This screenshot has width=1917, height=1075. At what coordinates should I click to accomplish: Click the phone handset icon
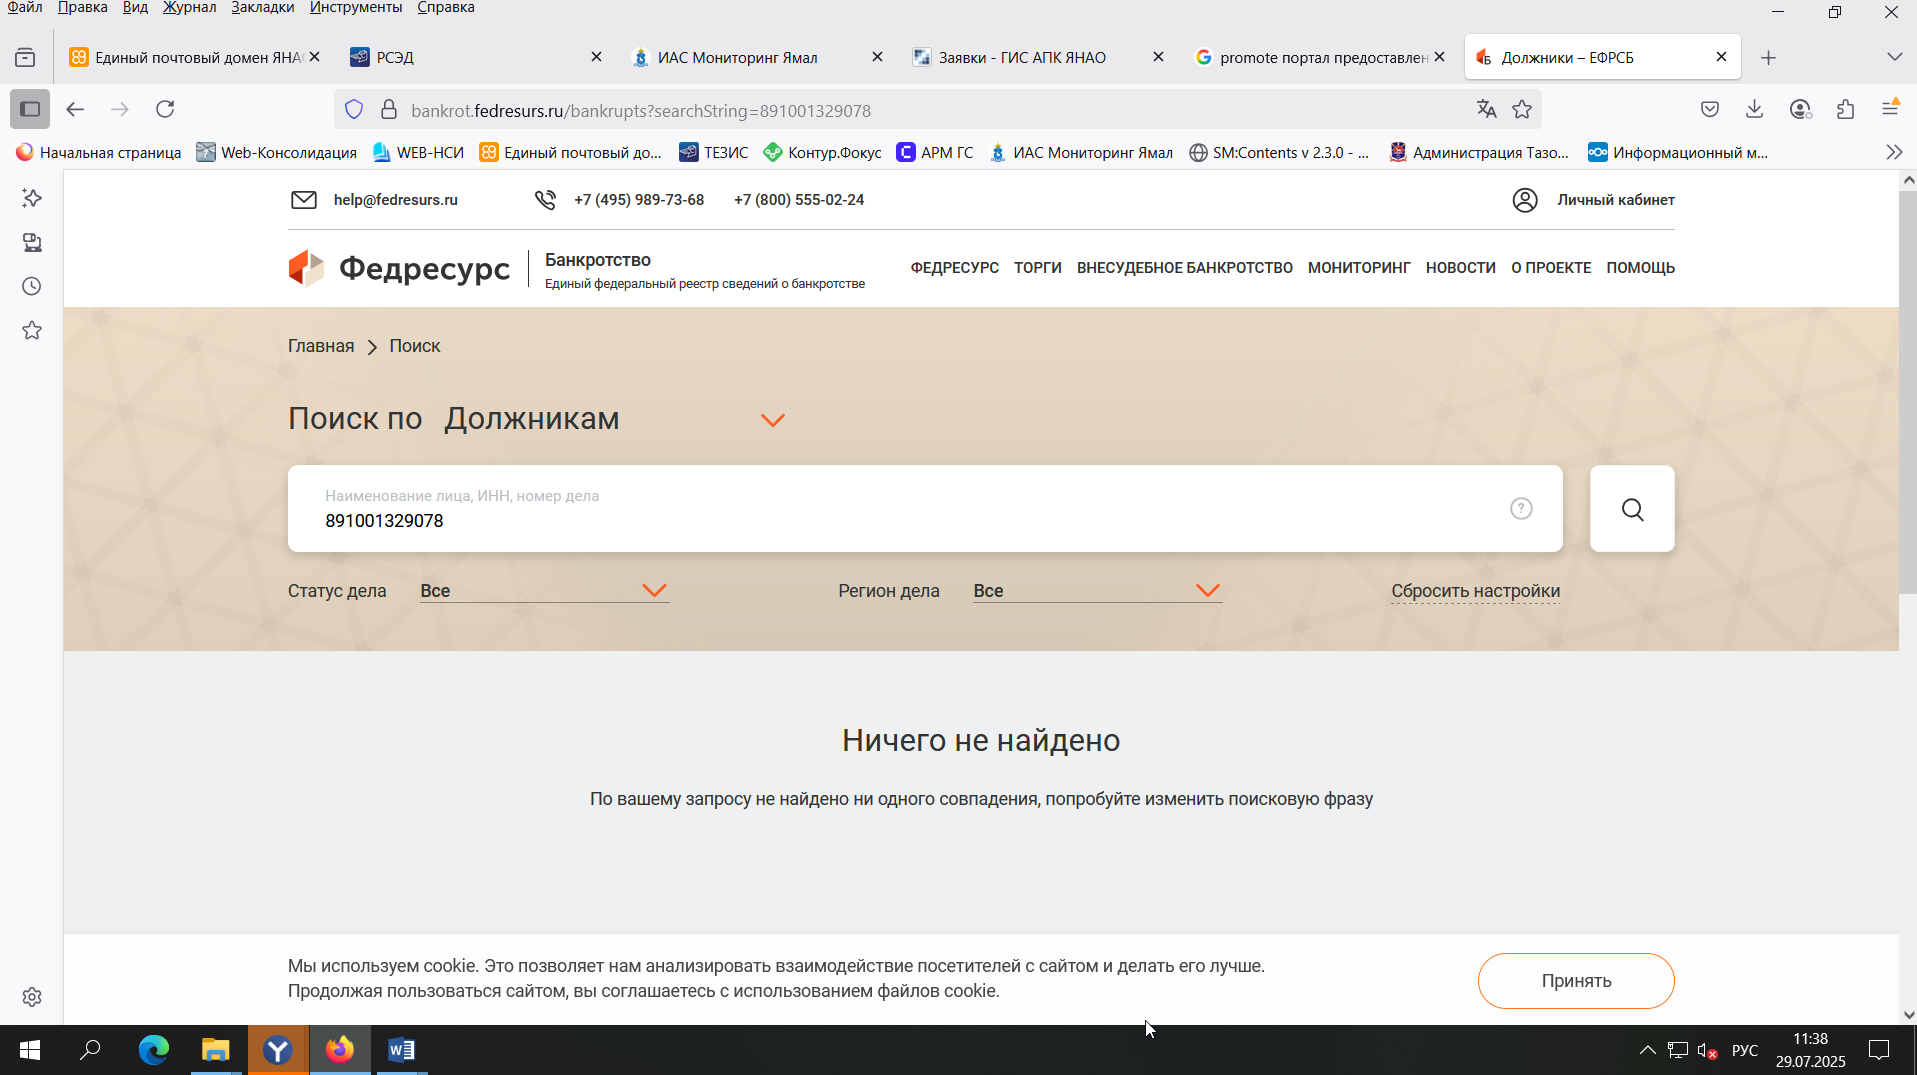545,200
